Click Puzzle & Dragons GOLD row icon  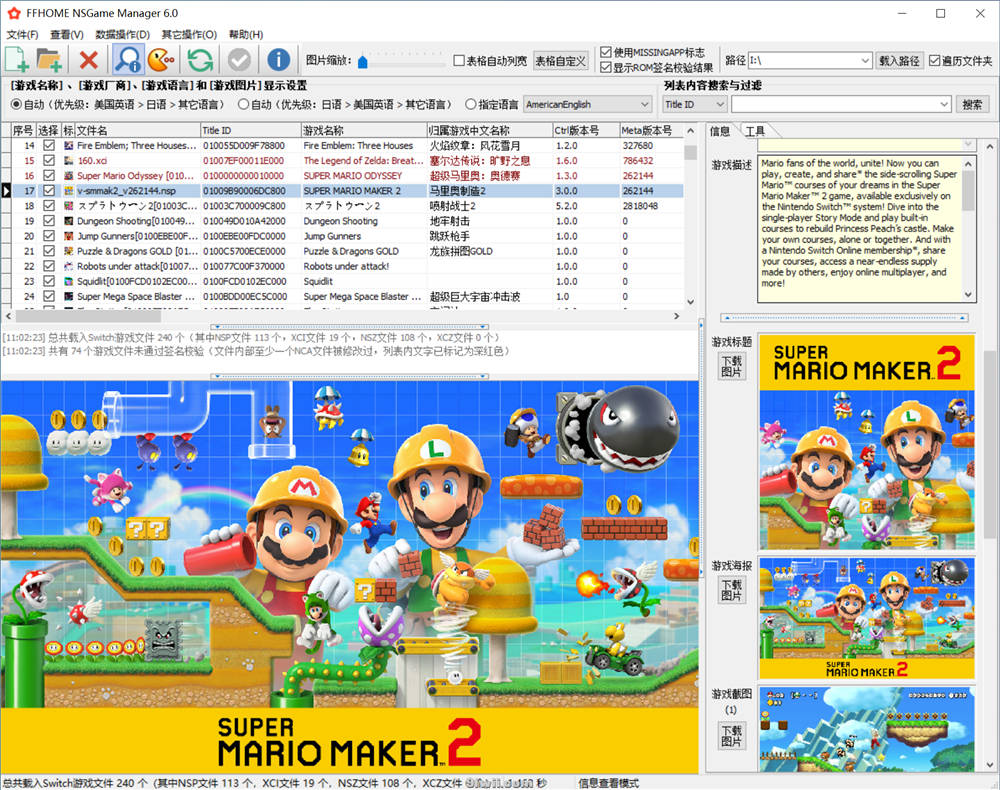point(69,251)
